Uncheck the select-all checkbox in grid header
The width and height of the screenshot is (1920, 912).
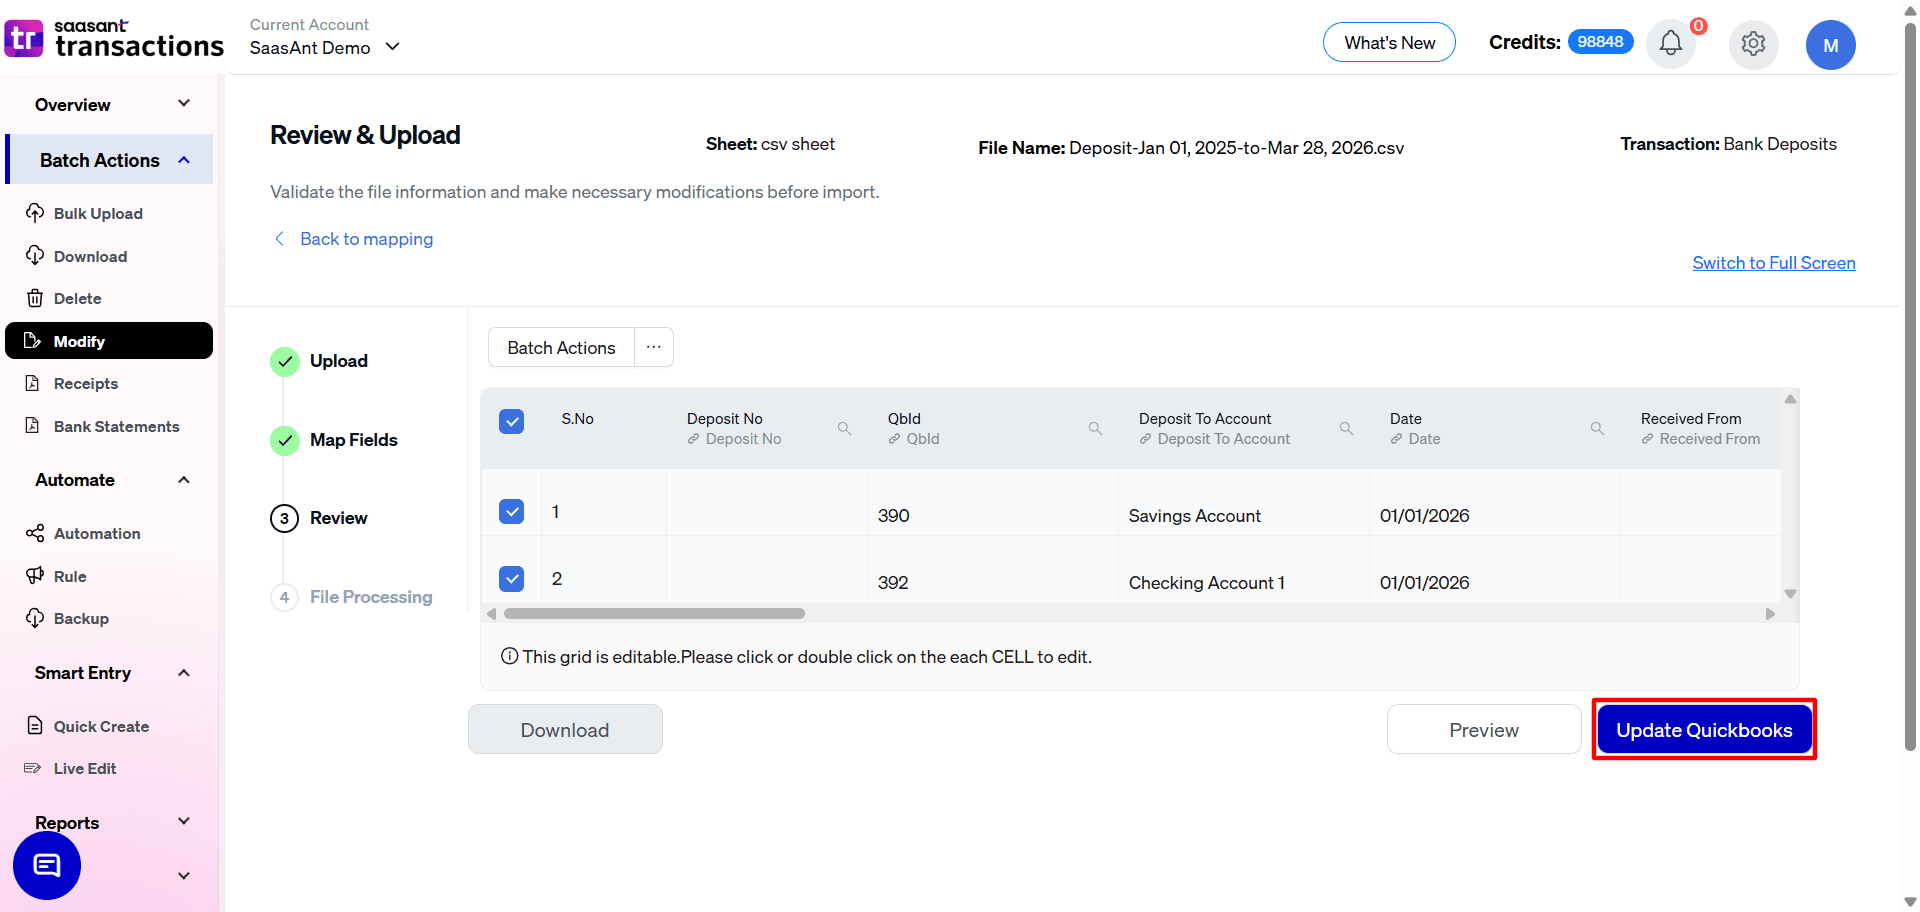[x=511, y=421]
